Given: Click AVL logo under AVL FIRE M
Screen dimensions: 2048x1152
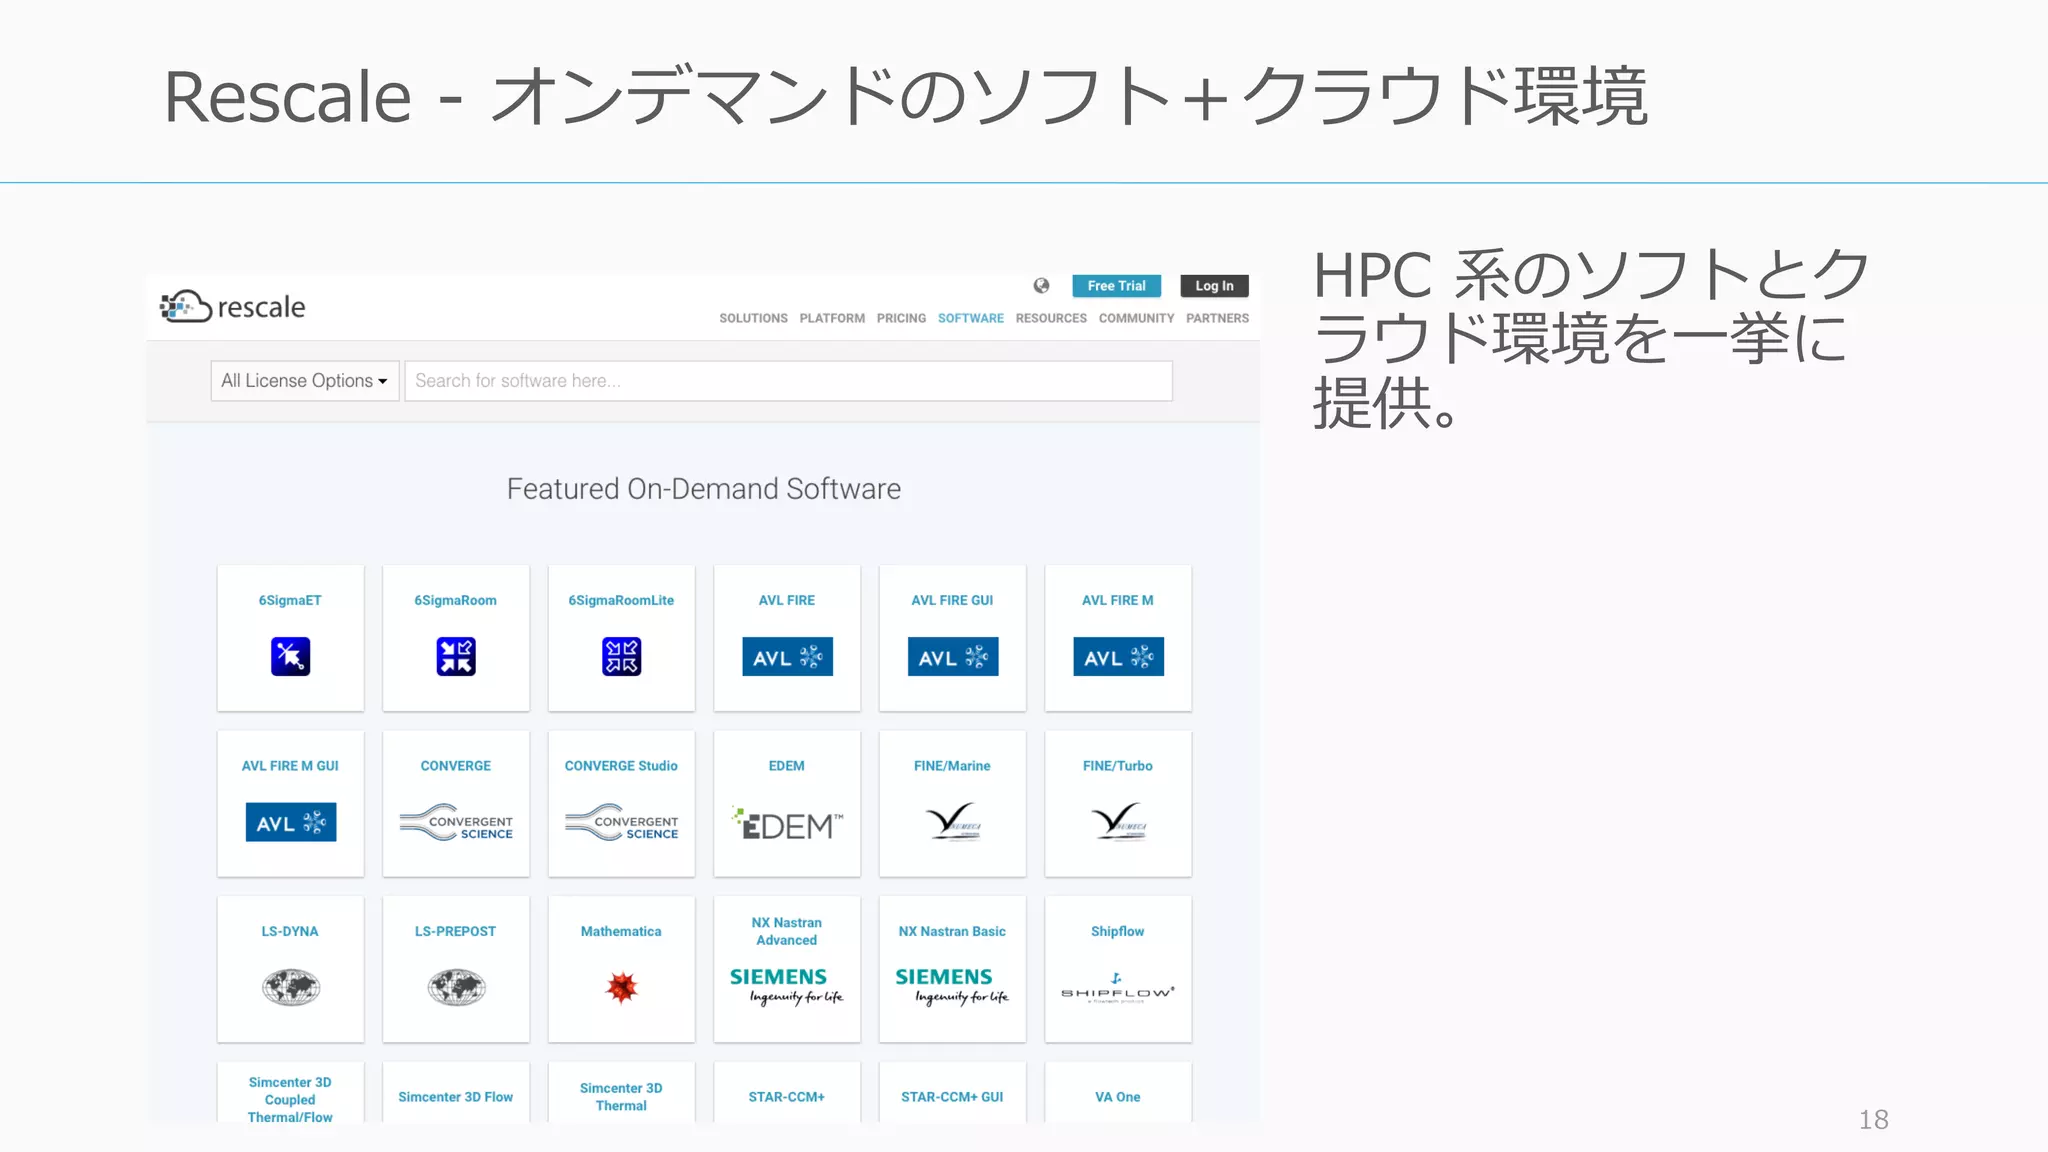Looking at the screenshot, I should click(1118, 657).
